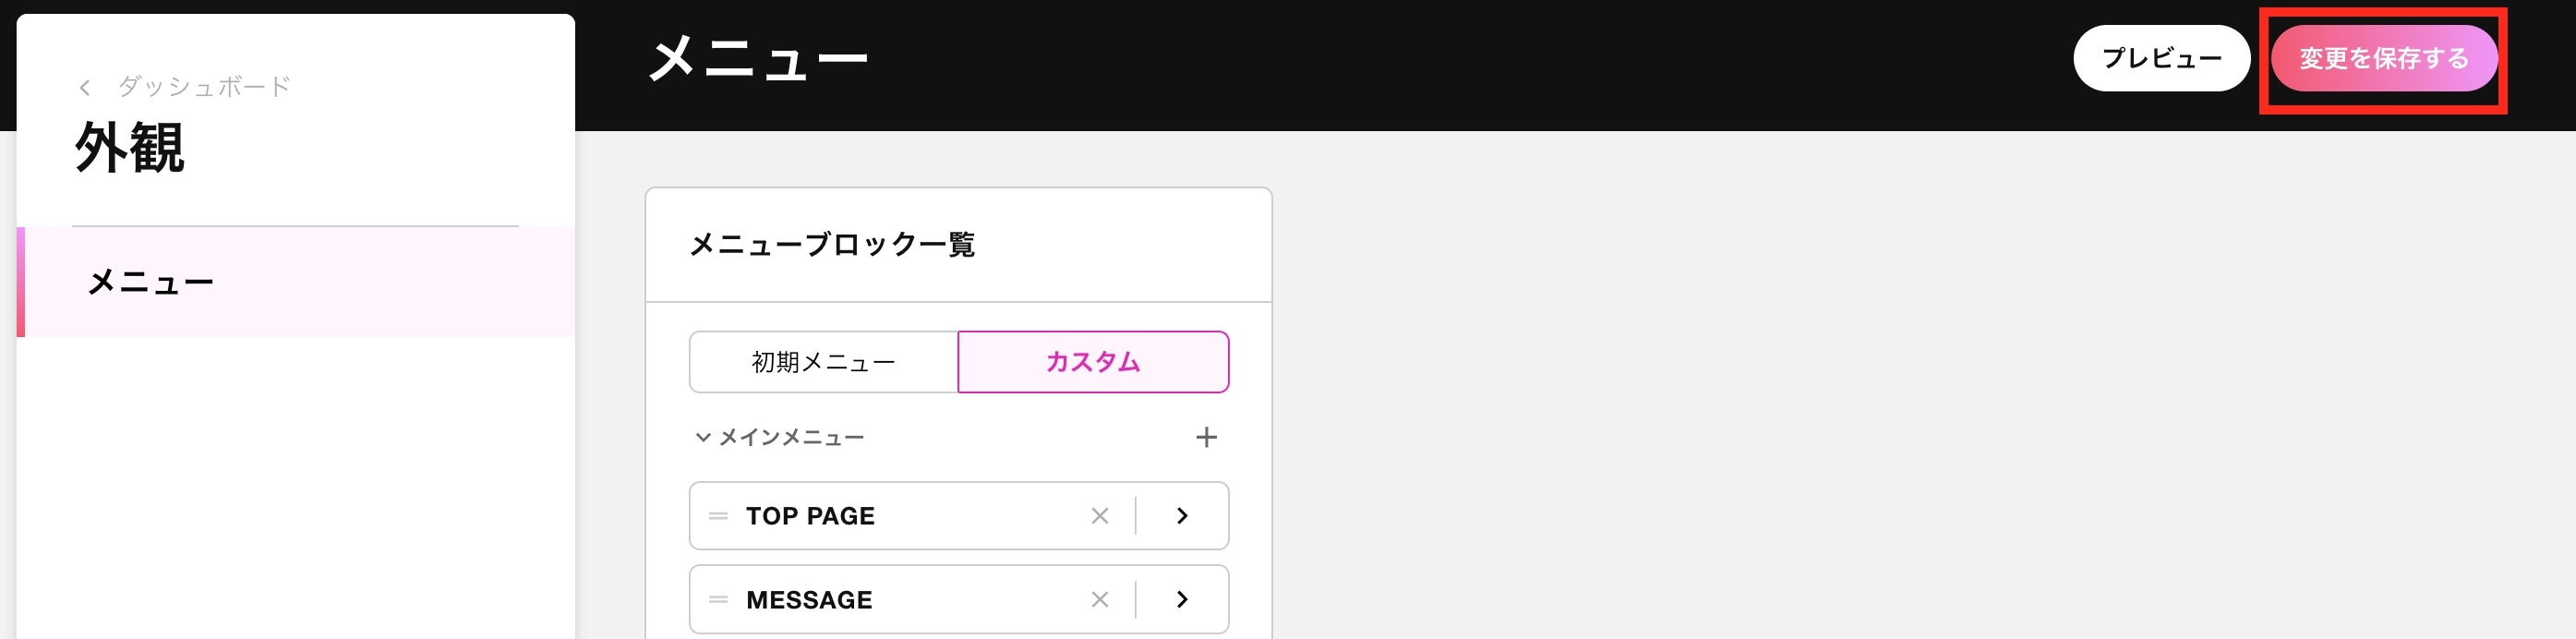The image size is (2576, 639).
Task: Click the メニュー page title
Action: click(758, 58)
